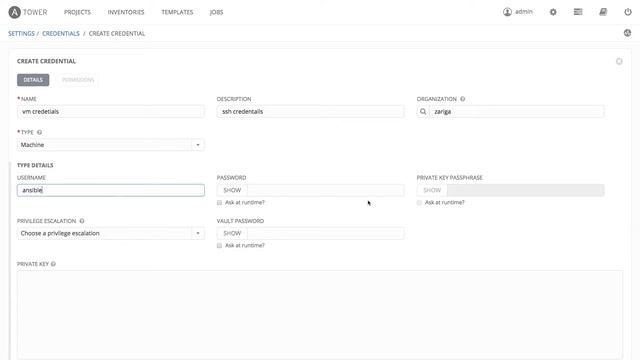Open the admin user profile
The width and height of the screenshot is (640, 360).
coord(518,12)
